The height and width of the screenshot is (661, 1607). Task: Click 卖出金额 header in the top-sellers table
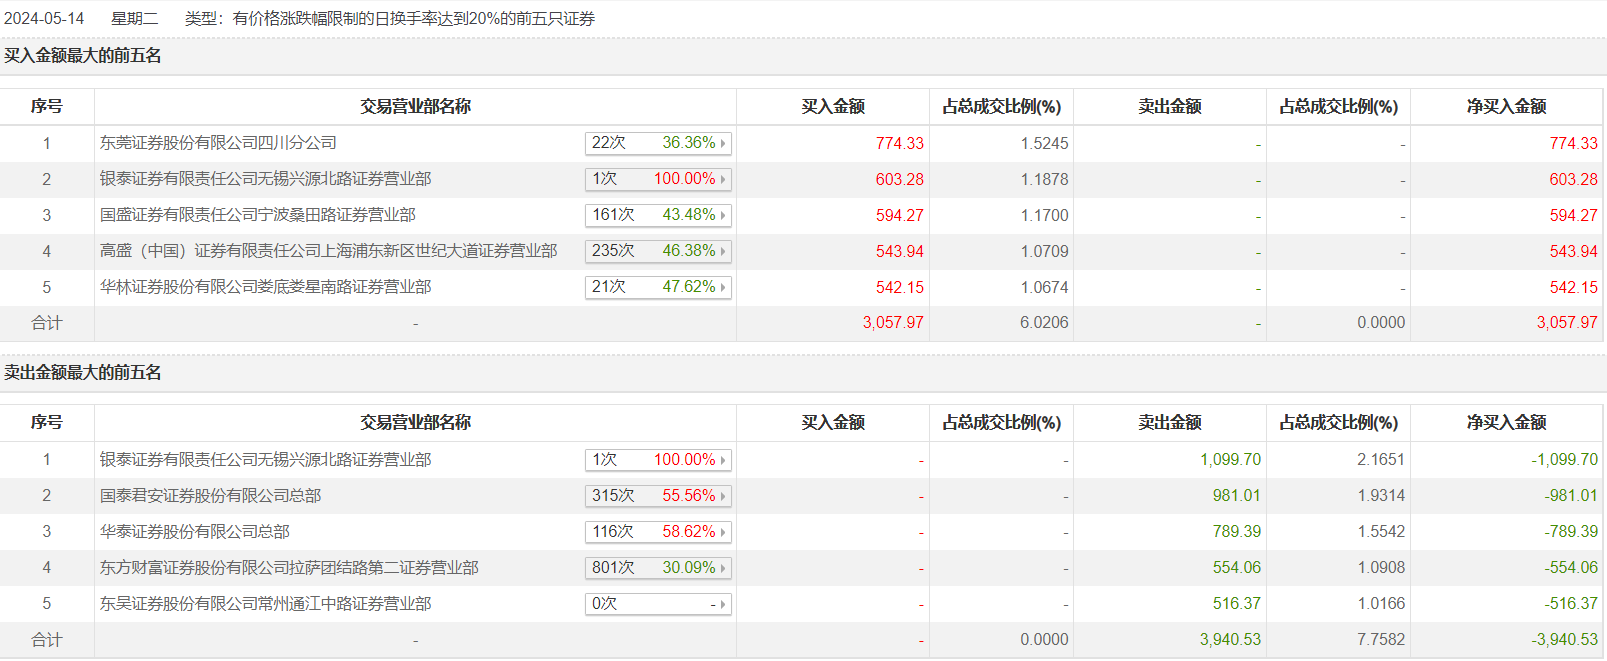(1169, 423)
